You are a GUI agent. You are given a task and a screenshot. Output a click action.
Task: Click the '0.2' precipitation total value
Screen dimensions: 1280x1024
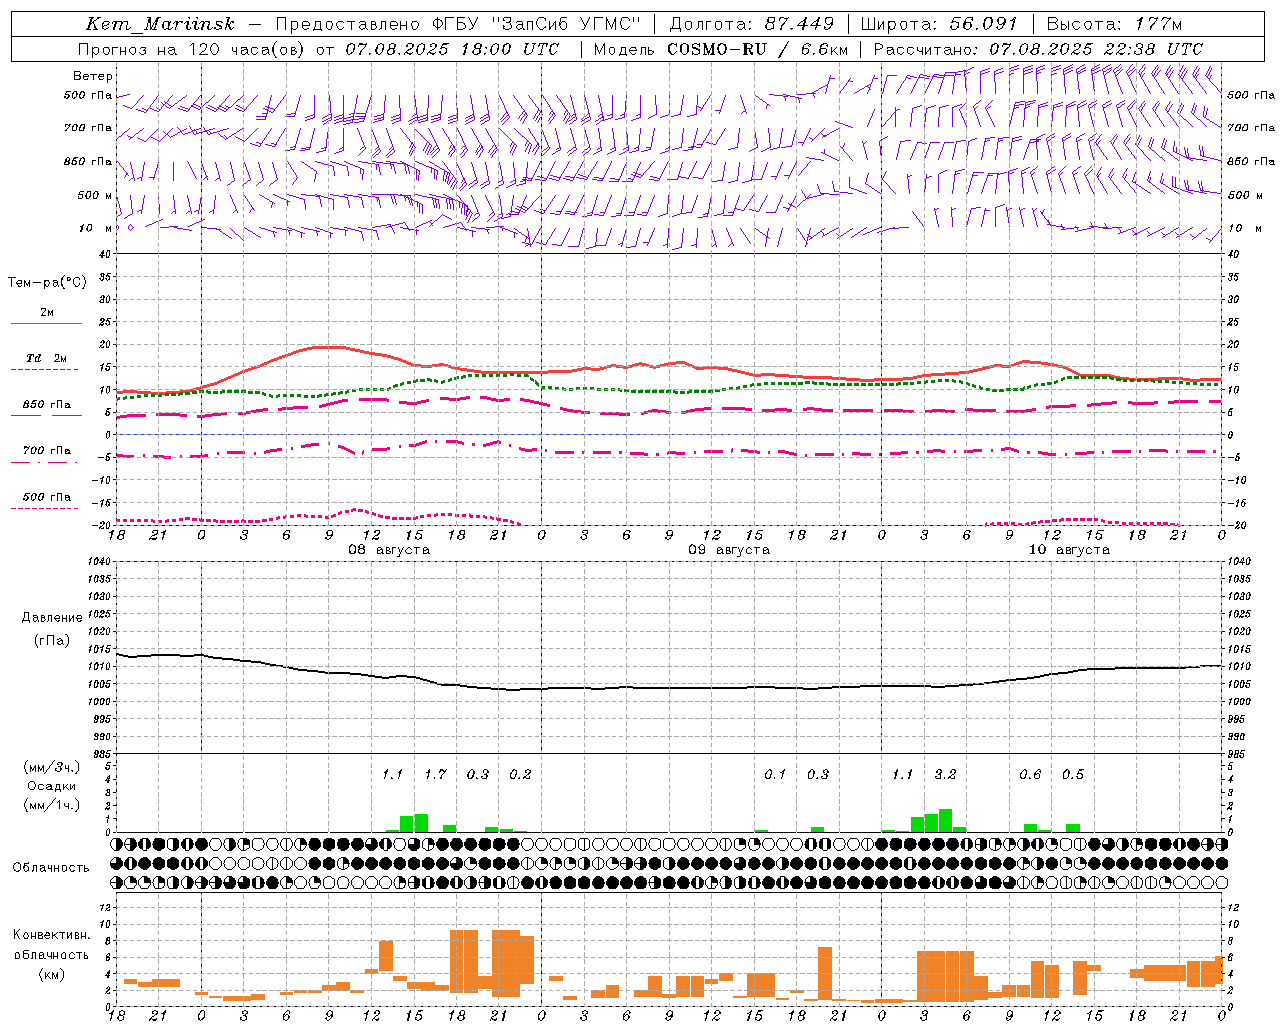coord(520,774)
